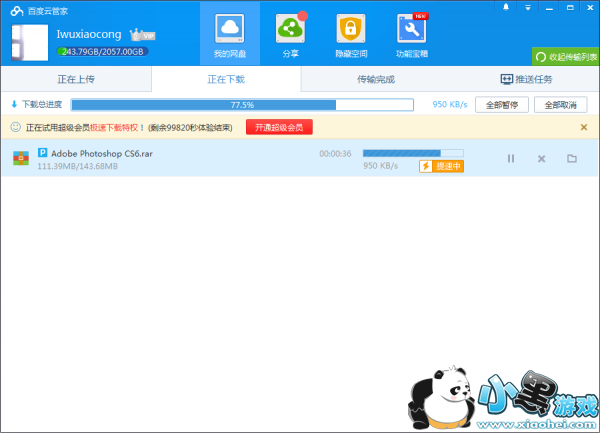This screenshot has height=433, width=600.
Task: Open 我的网盘 cloud drive icon
Action: click(x=230, y=29)
